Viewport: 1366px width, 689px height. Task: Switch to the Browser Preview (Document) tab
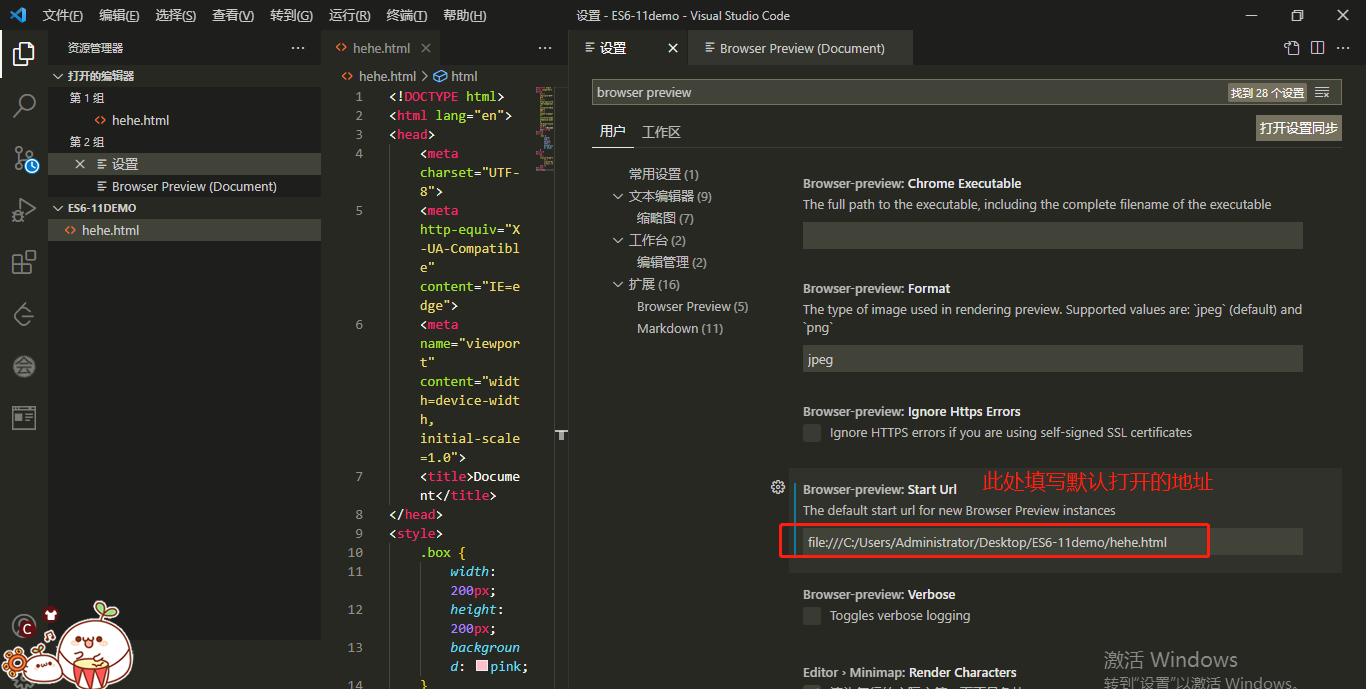coord(800,47)
